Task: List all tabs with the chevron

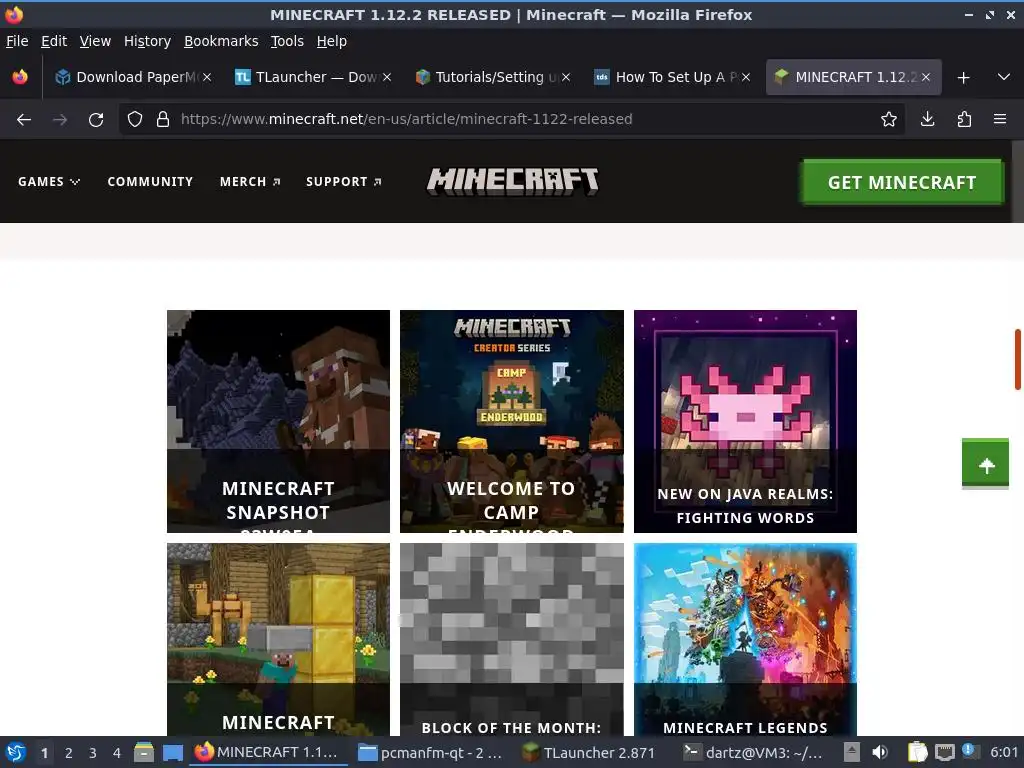Action: (x=1004, y=77)
